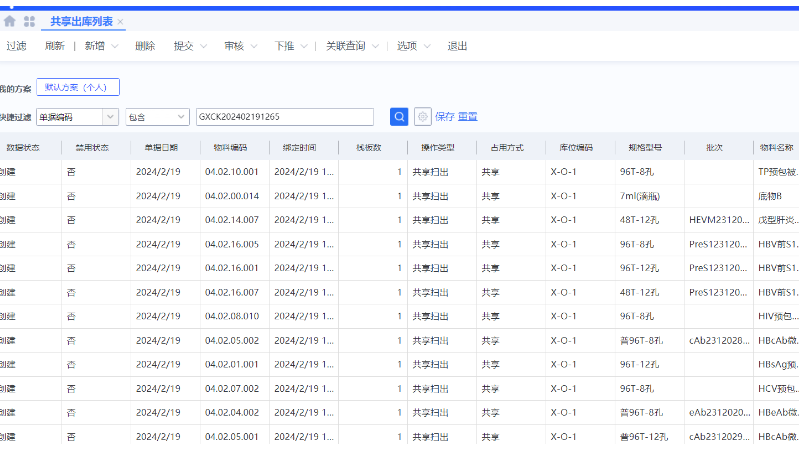Viewport: 799px width, 450px height.
Task: Click the 重置 link
Action: coord(467,117)
